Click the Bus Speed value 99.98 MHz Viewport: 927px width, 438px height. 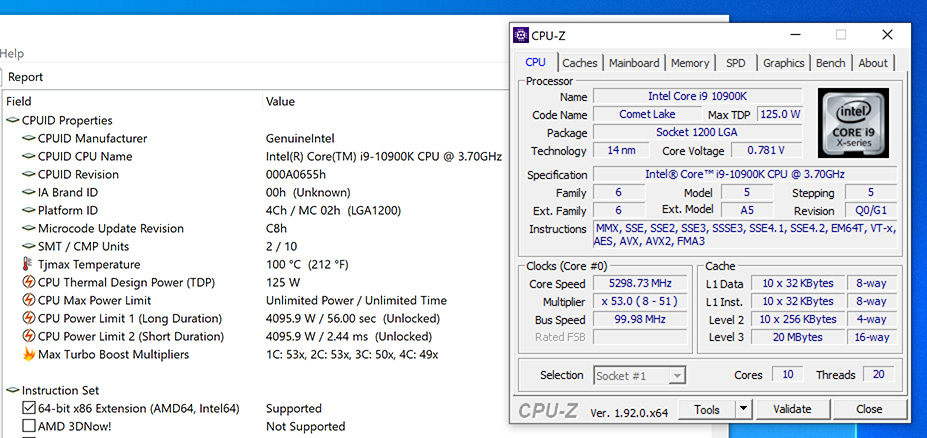(640, 319)
